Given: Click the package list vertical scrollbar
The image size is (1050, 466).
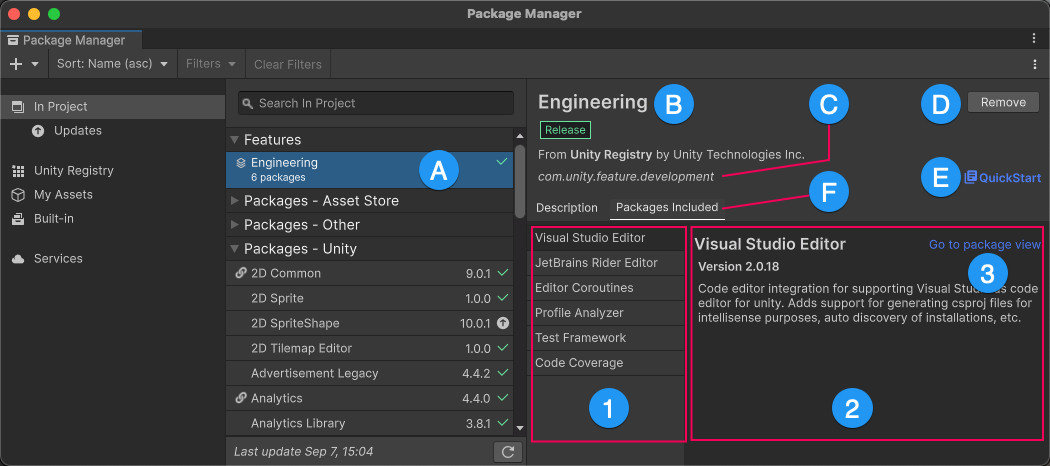Looking at the screenshot, I should [x=519, y=180].
